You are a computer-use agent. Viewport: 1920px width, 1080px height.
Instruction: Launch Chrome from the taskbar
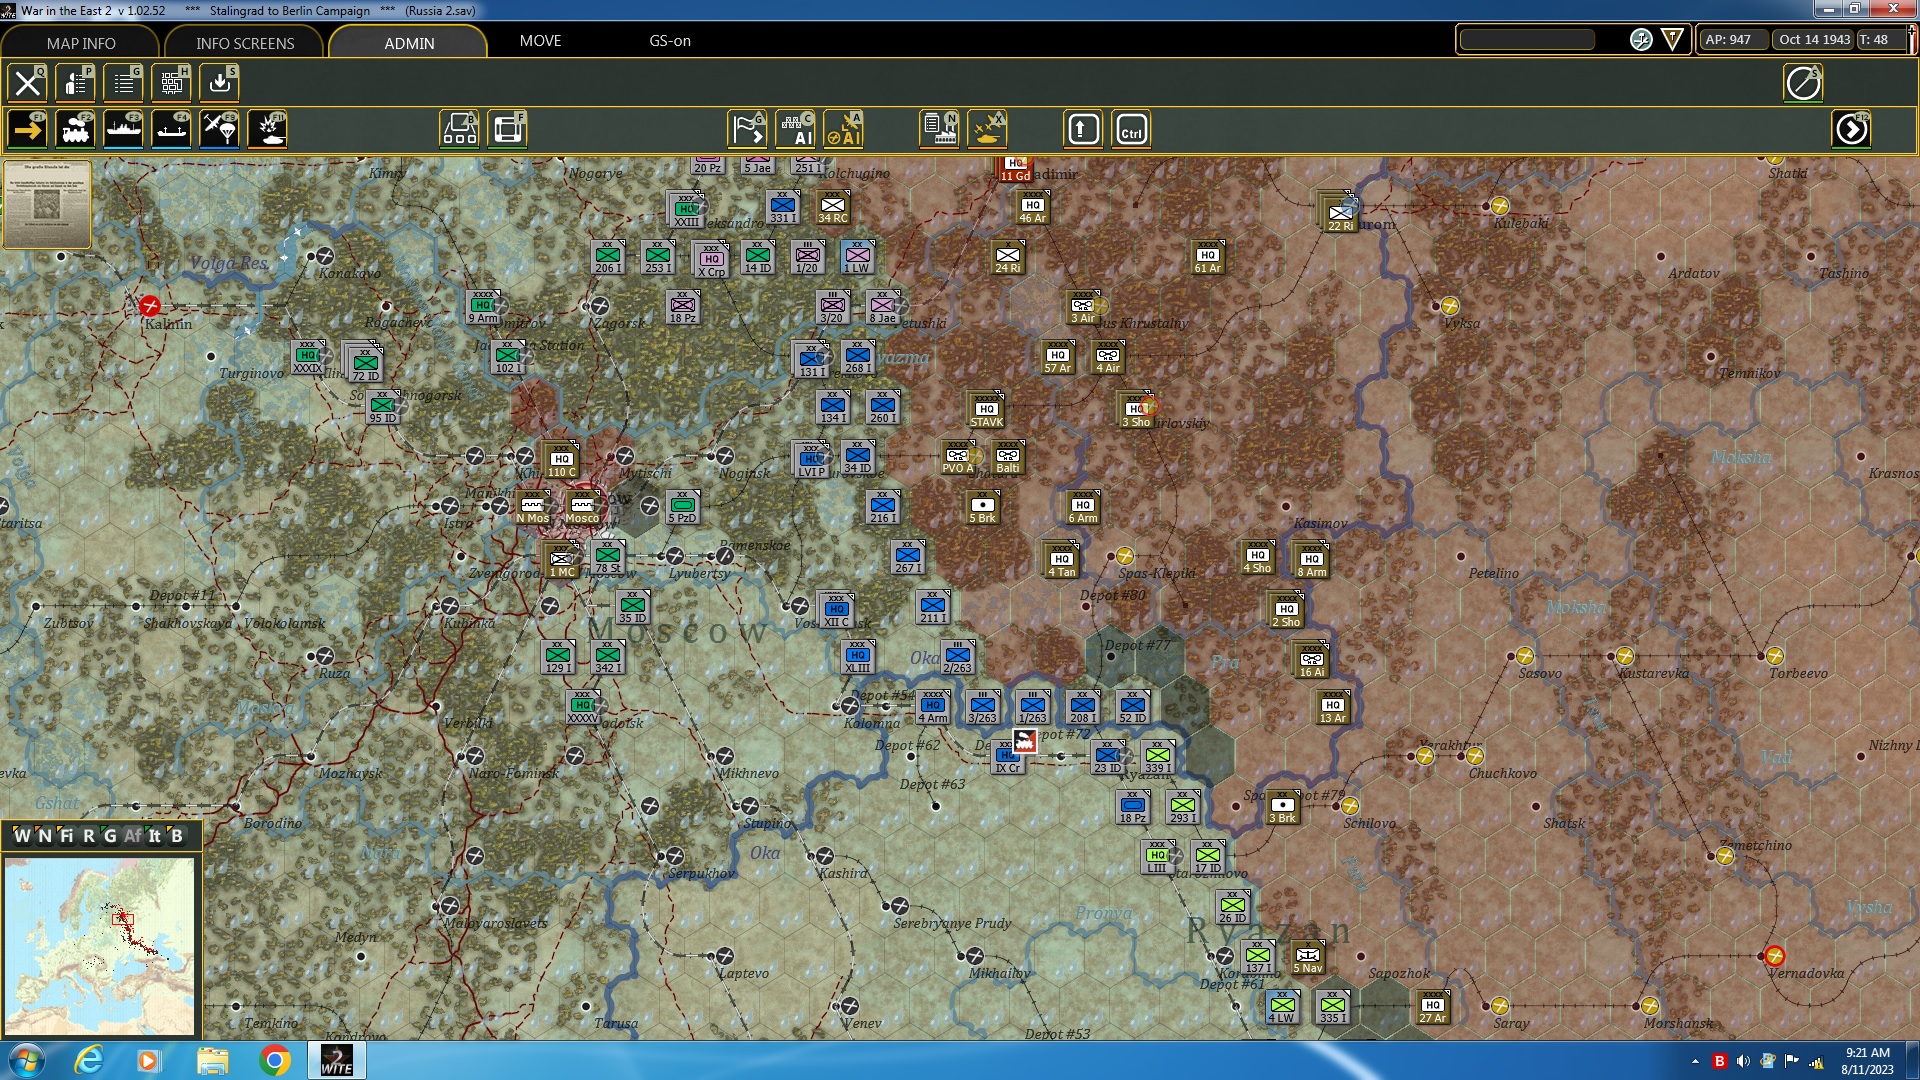(x=275, y=1059)
